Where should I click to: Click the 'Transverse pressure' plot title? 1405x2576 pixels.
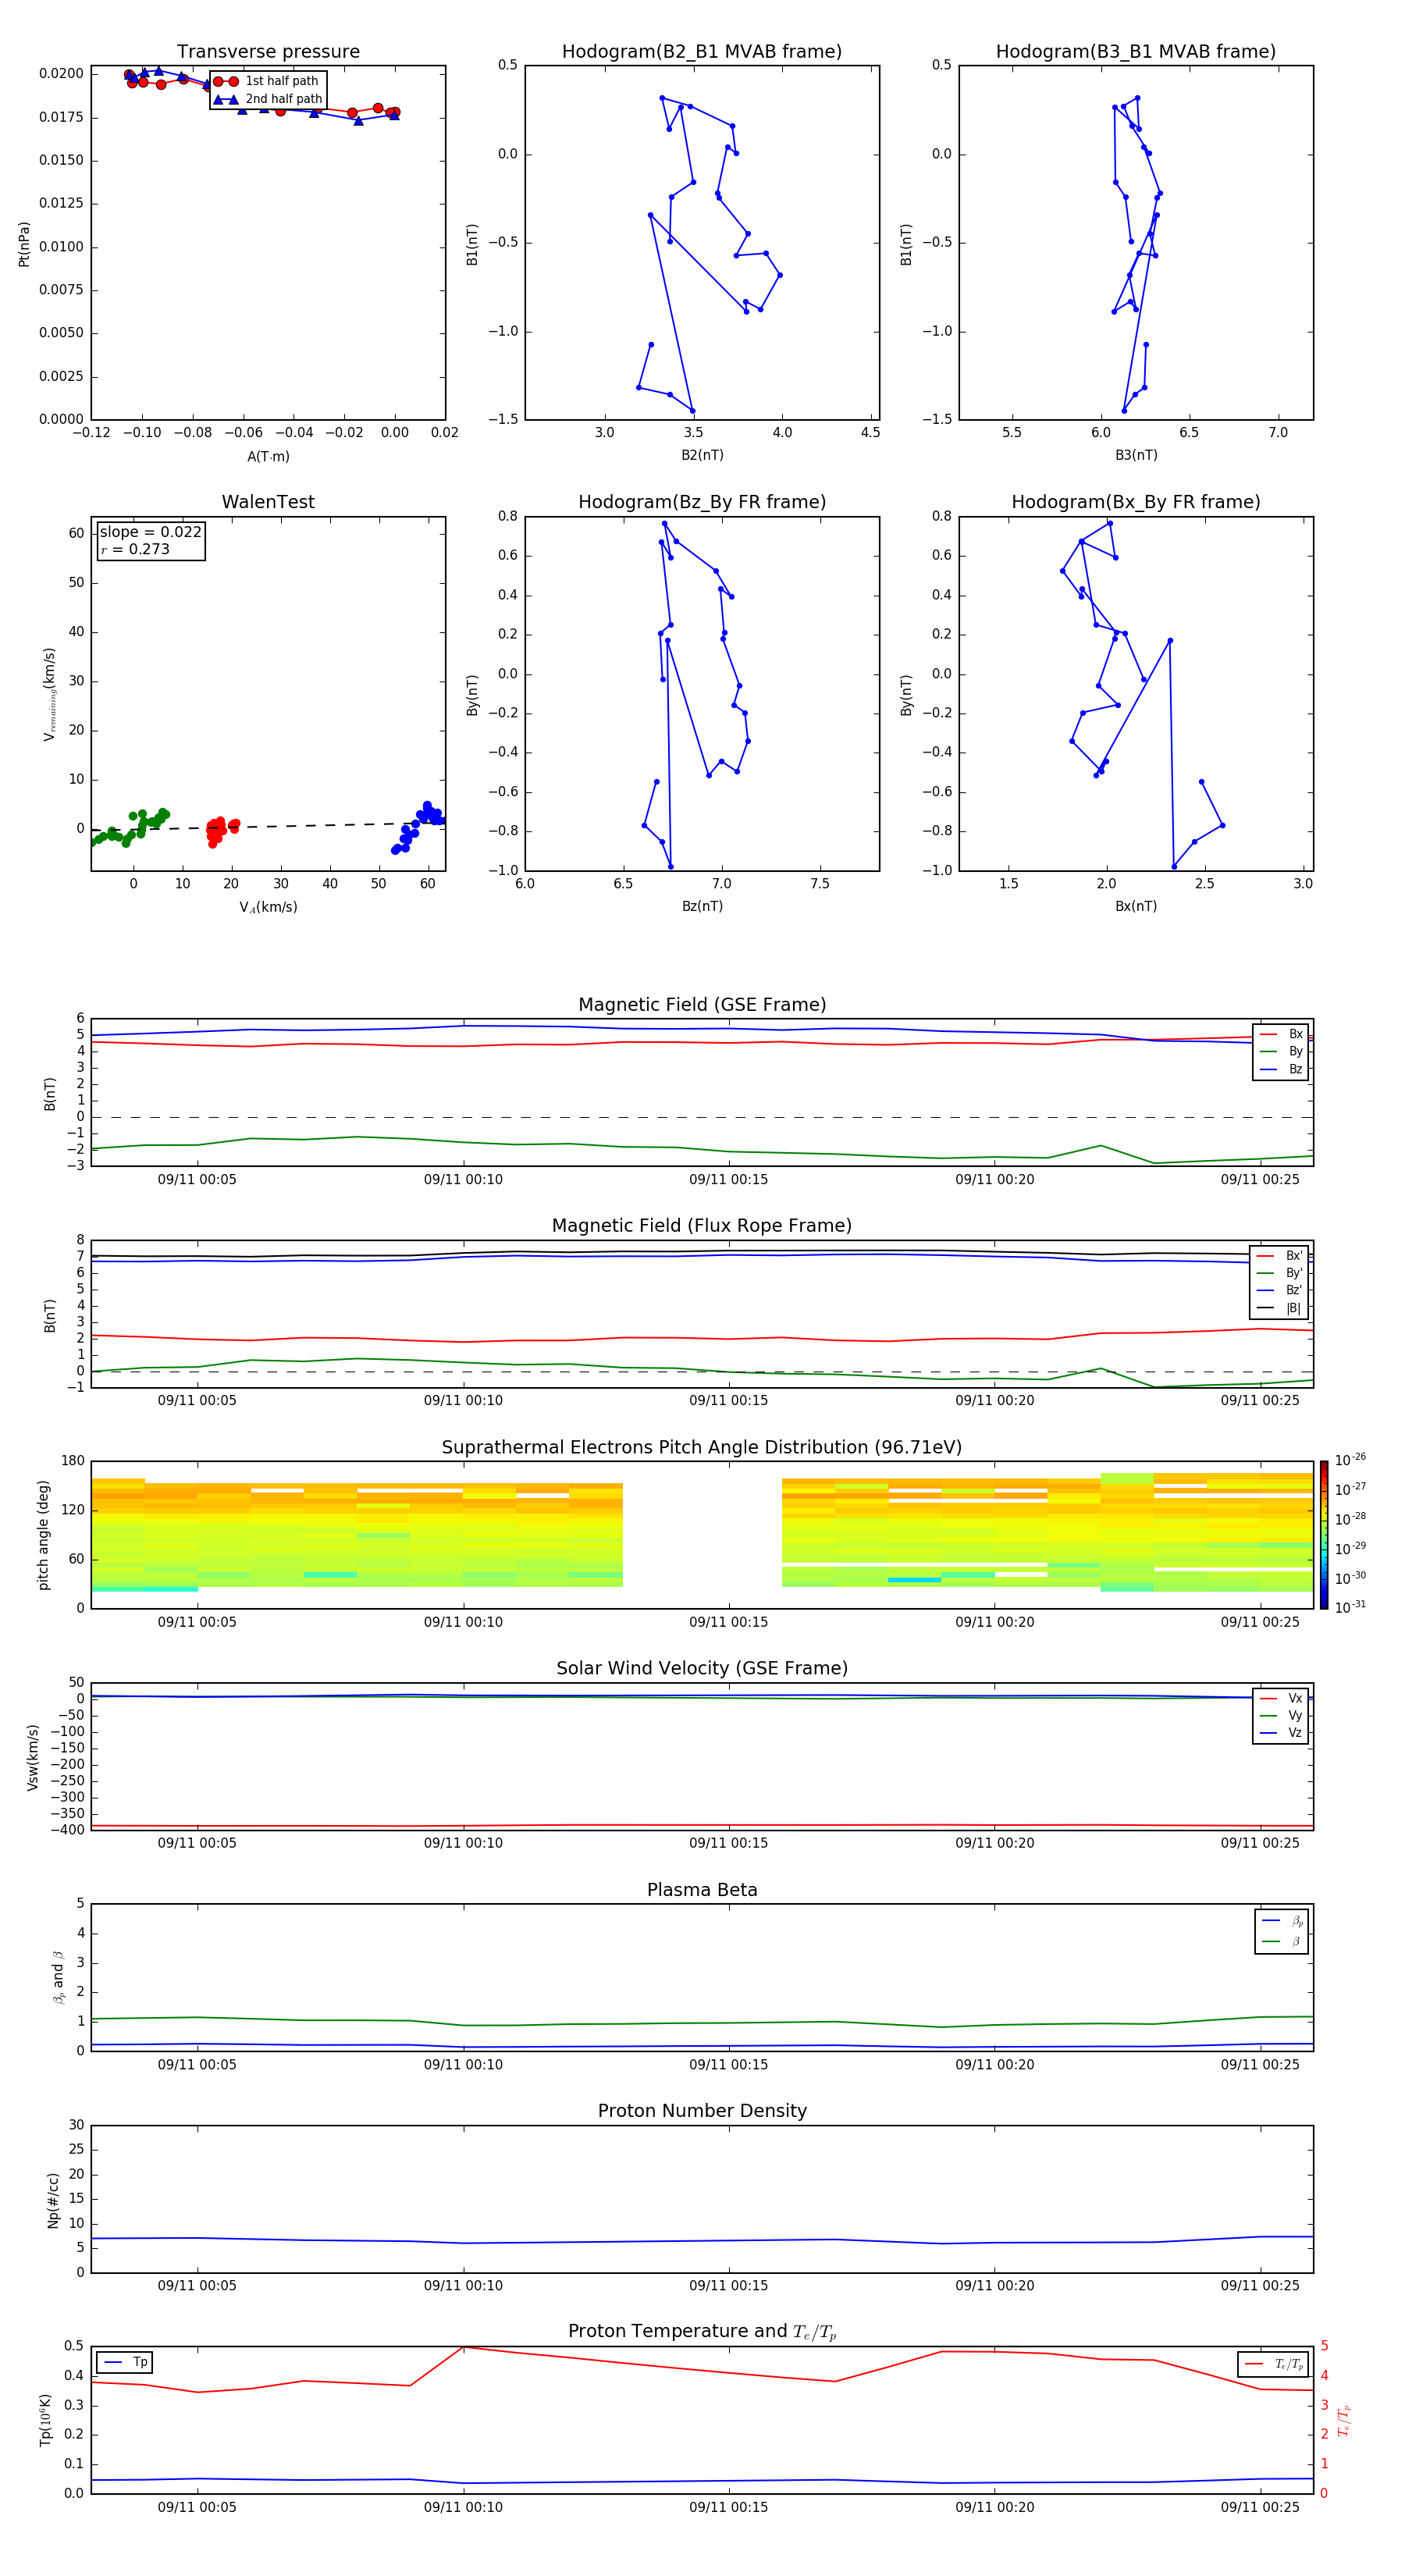tap(268, 52)
